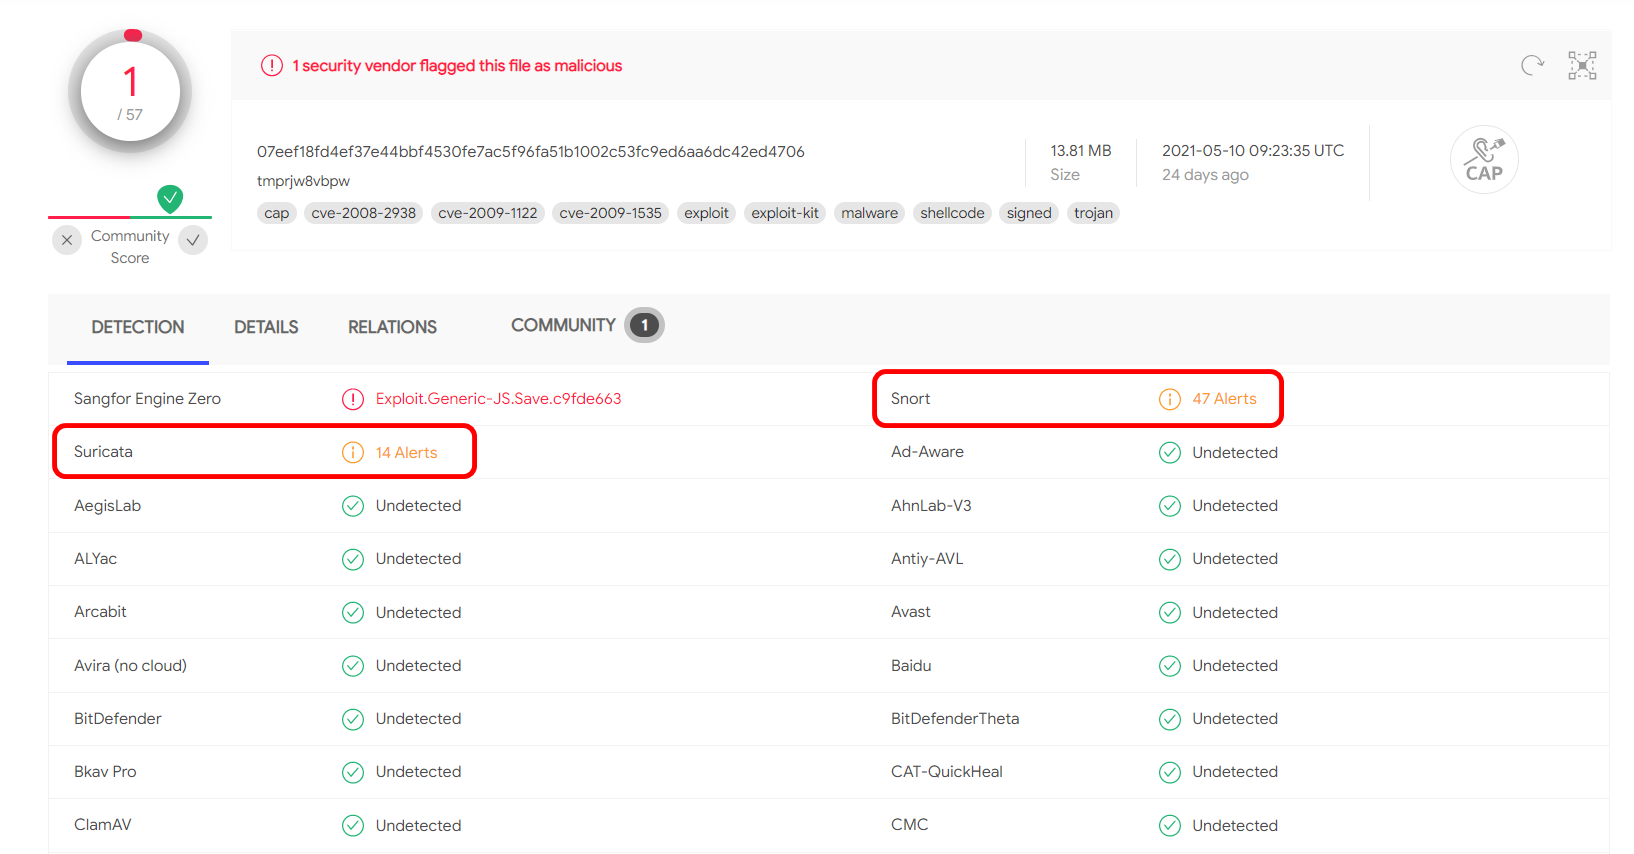Open the 14 Alerts Suricata link

(x=406, y=453)
